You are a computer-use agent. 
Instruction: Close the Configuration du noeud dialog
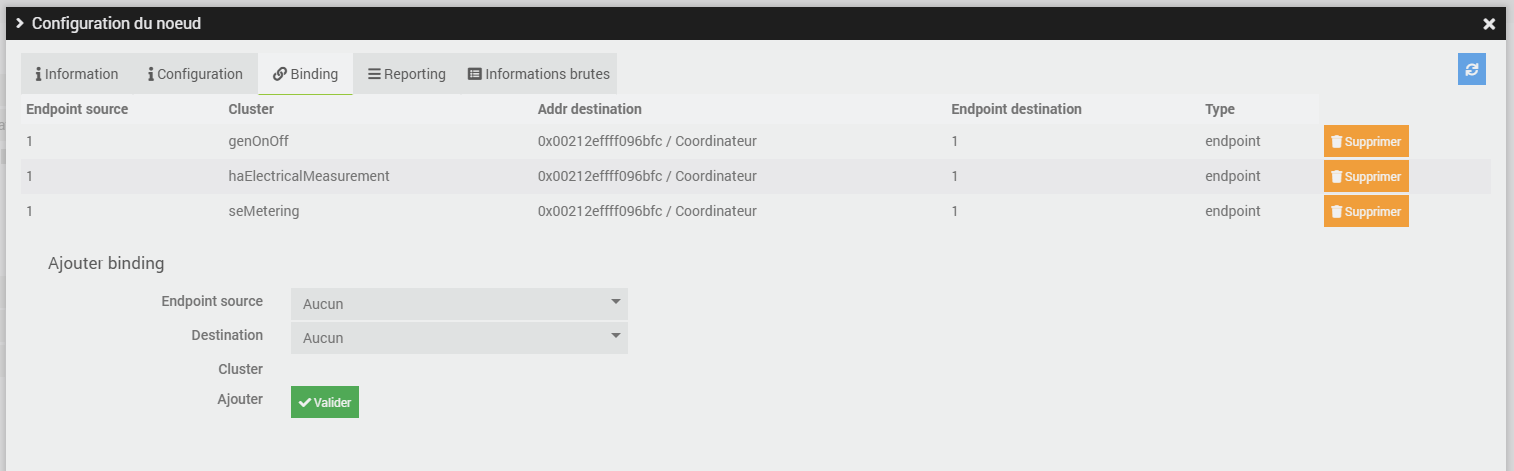click(1489, 24)
